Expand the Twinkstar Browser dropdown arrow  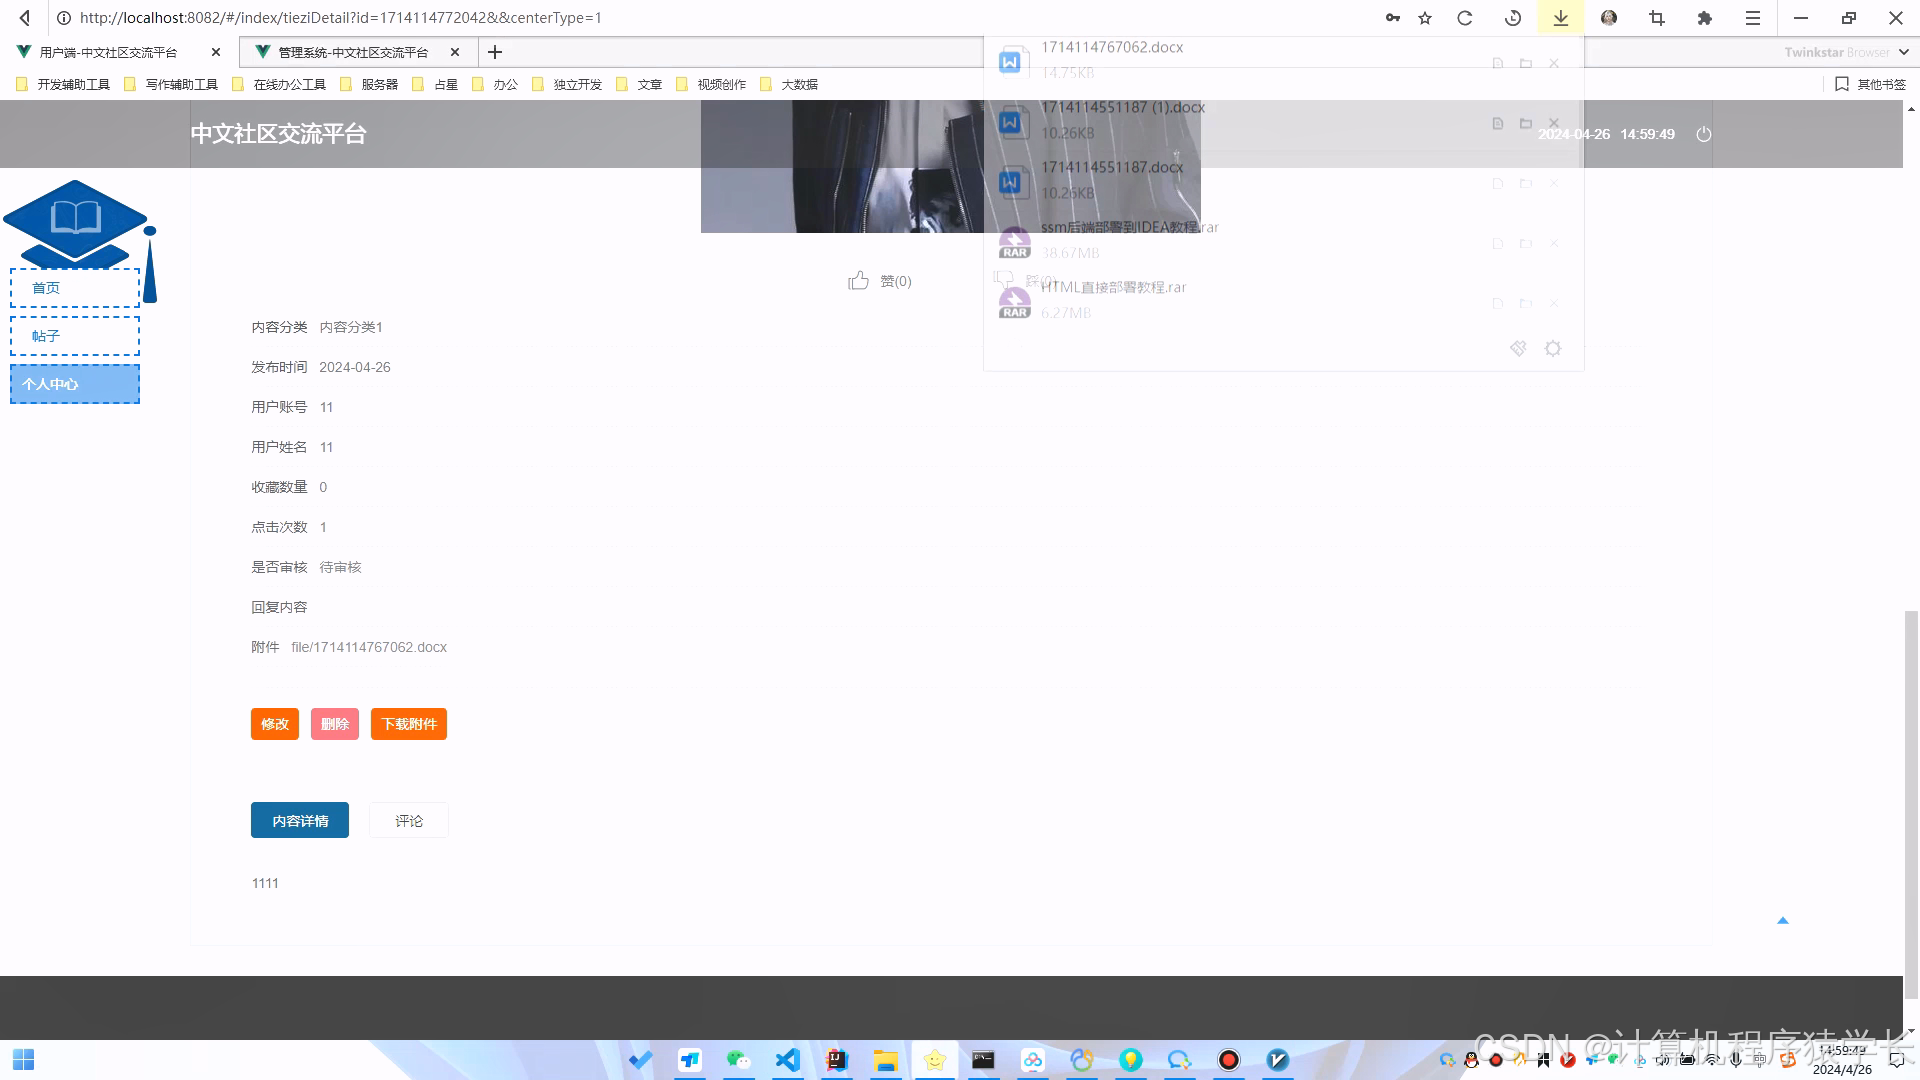pyautogui.click(x=1903, y=52)
